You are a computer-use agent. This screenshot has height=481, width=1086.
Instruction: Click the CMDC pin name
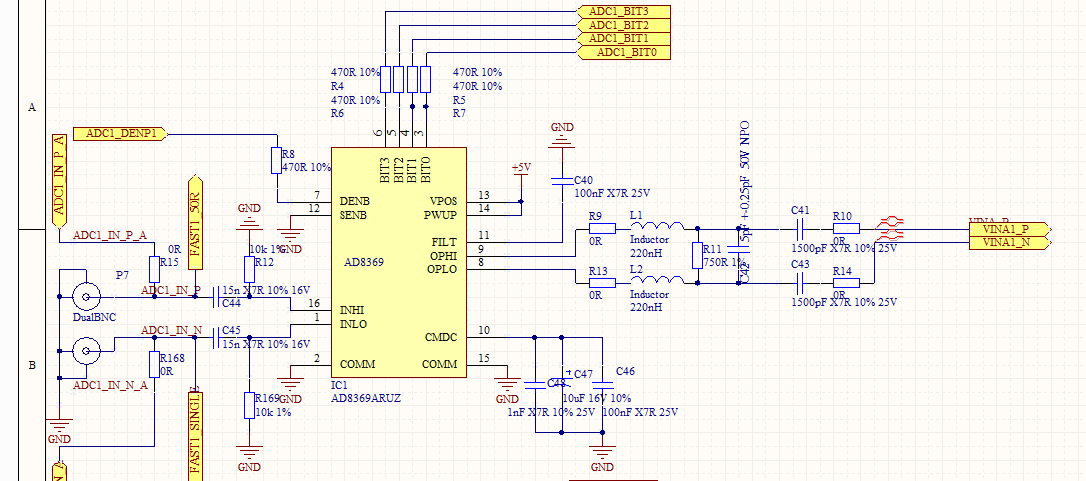[440, 338]
